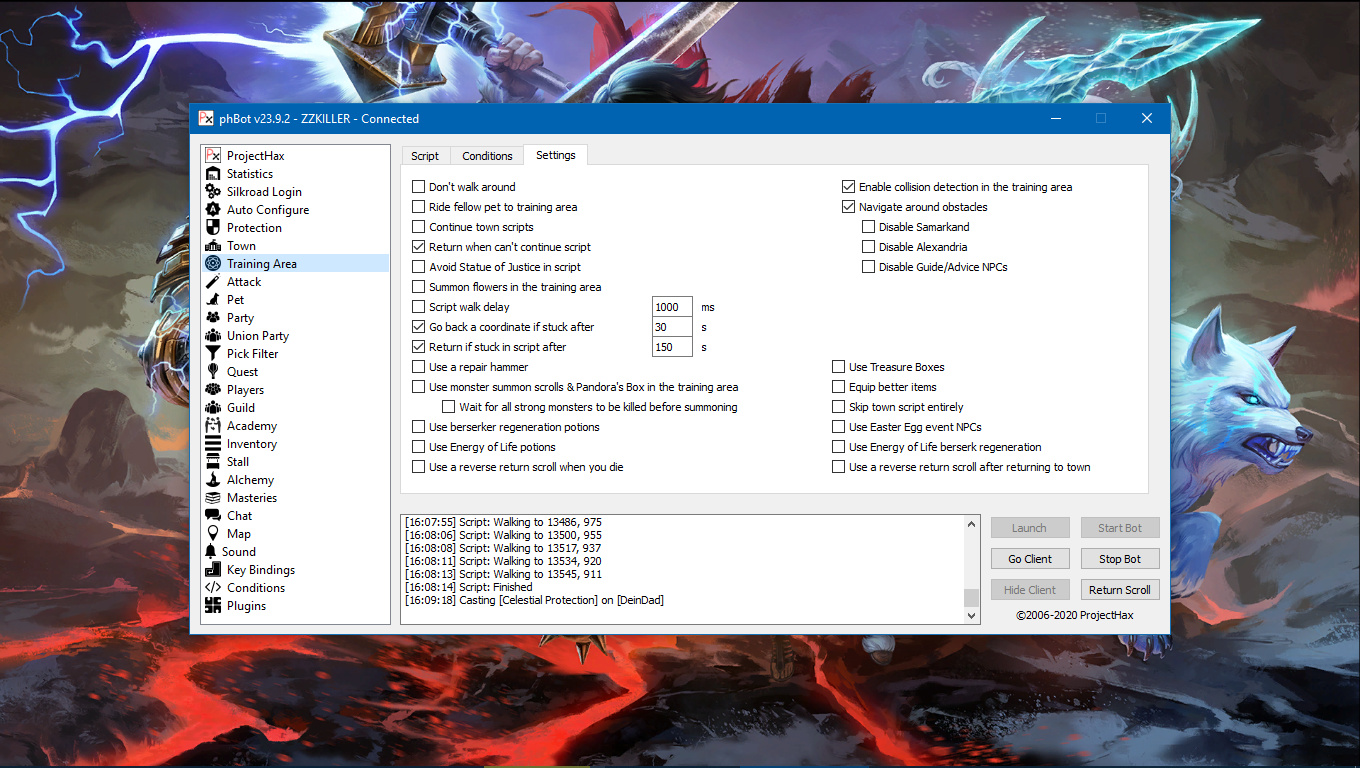1360x768 pixels.
Task: Click the Sound bell icon
Action: coord(210,552)
